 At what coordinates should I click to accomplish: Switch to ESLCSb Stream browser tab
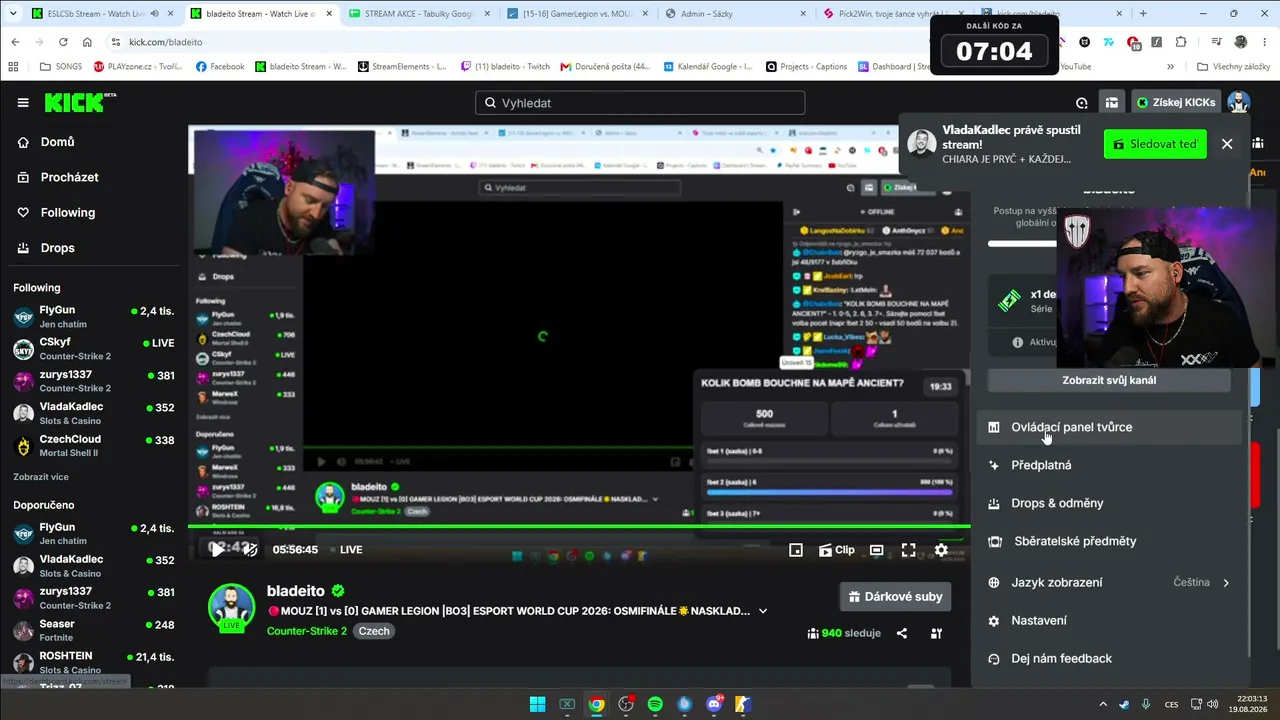[x=96, y=14]
